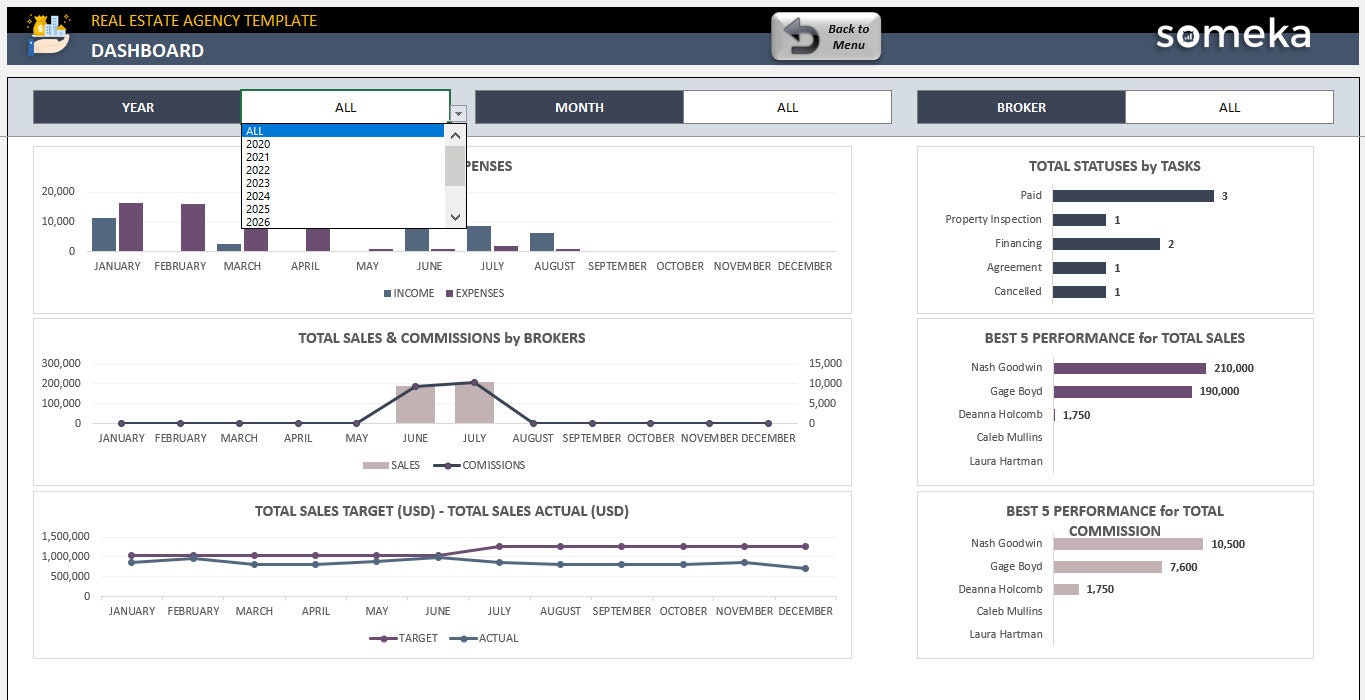The image size is (1365, 700).
Task: Click Nash Goodwin's 10,500 commission bar
Action: [1128, 544]
